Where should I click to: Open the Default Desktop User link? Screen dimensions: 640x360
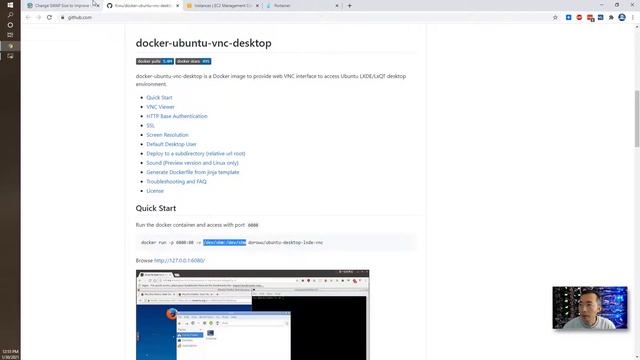pyautogui.click(x=171, y=144)
